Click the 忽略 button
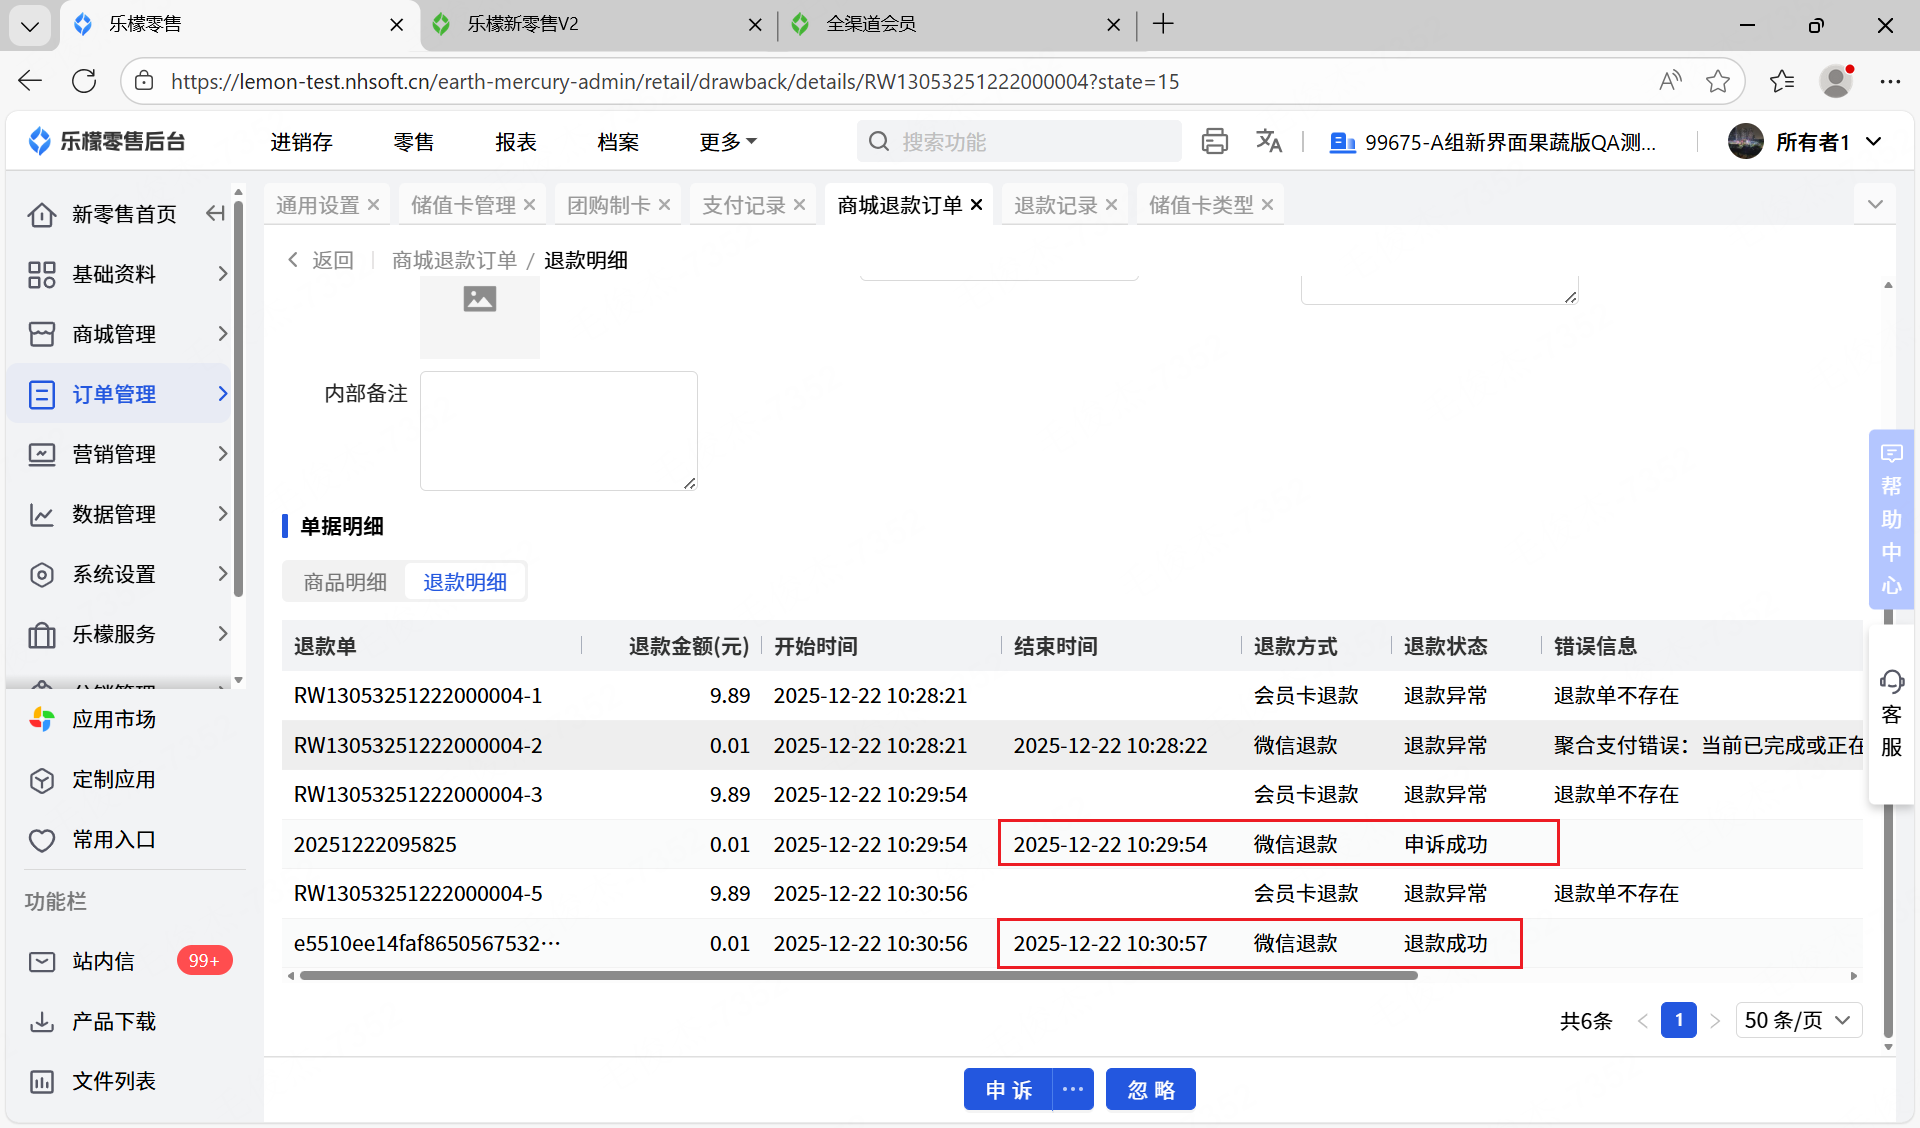Image resolution: width=1920 pixels, height=1128 pixels. pos(1150,1089)
